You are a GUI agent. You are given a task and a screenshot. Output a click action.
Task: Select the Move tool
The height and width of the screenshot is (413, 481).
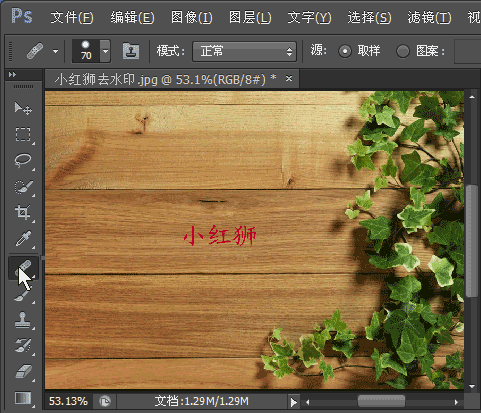23,109
